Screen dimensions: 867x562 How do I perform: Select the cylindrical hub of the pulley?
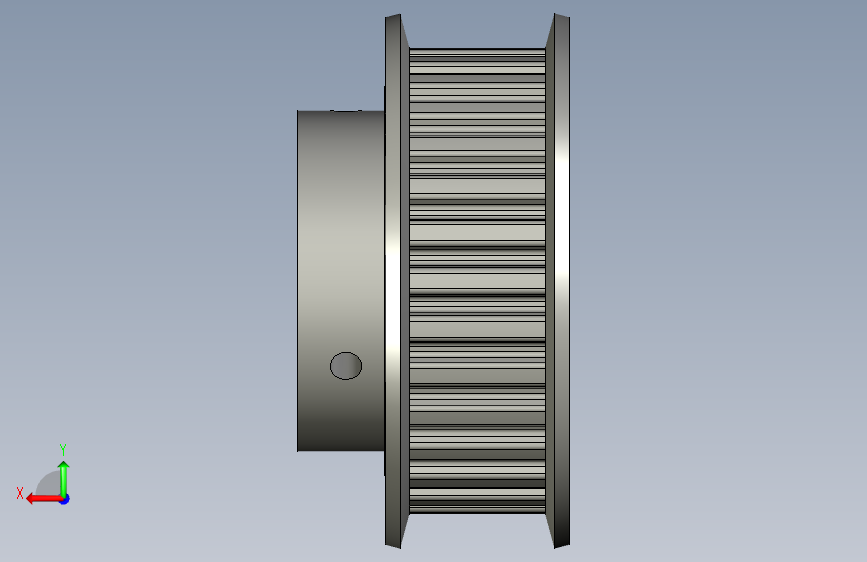pyautogui.click(x=341, y=280)
